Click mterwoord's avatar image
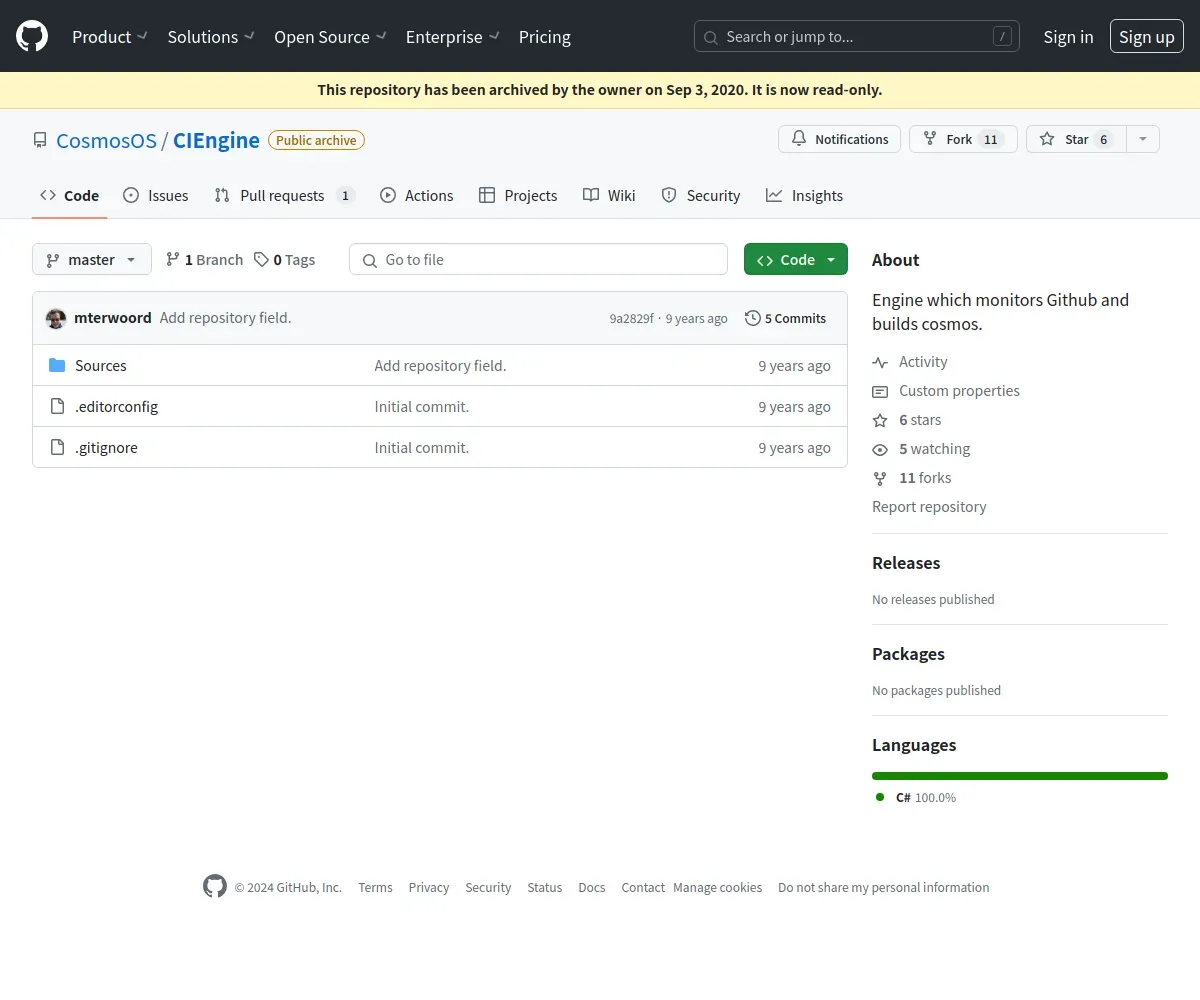1200x1000 pixels. (x=56, y=318)
